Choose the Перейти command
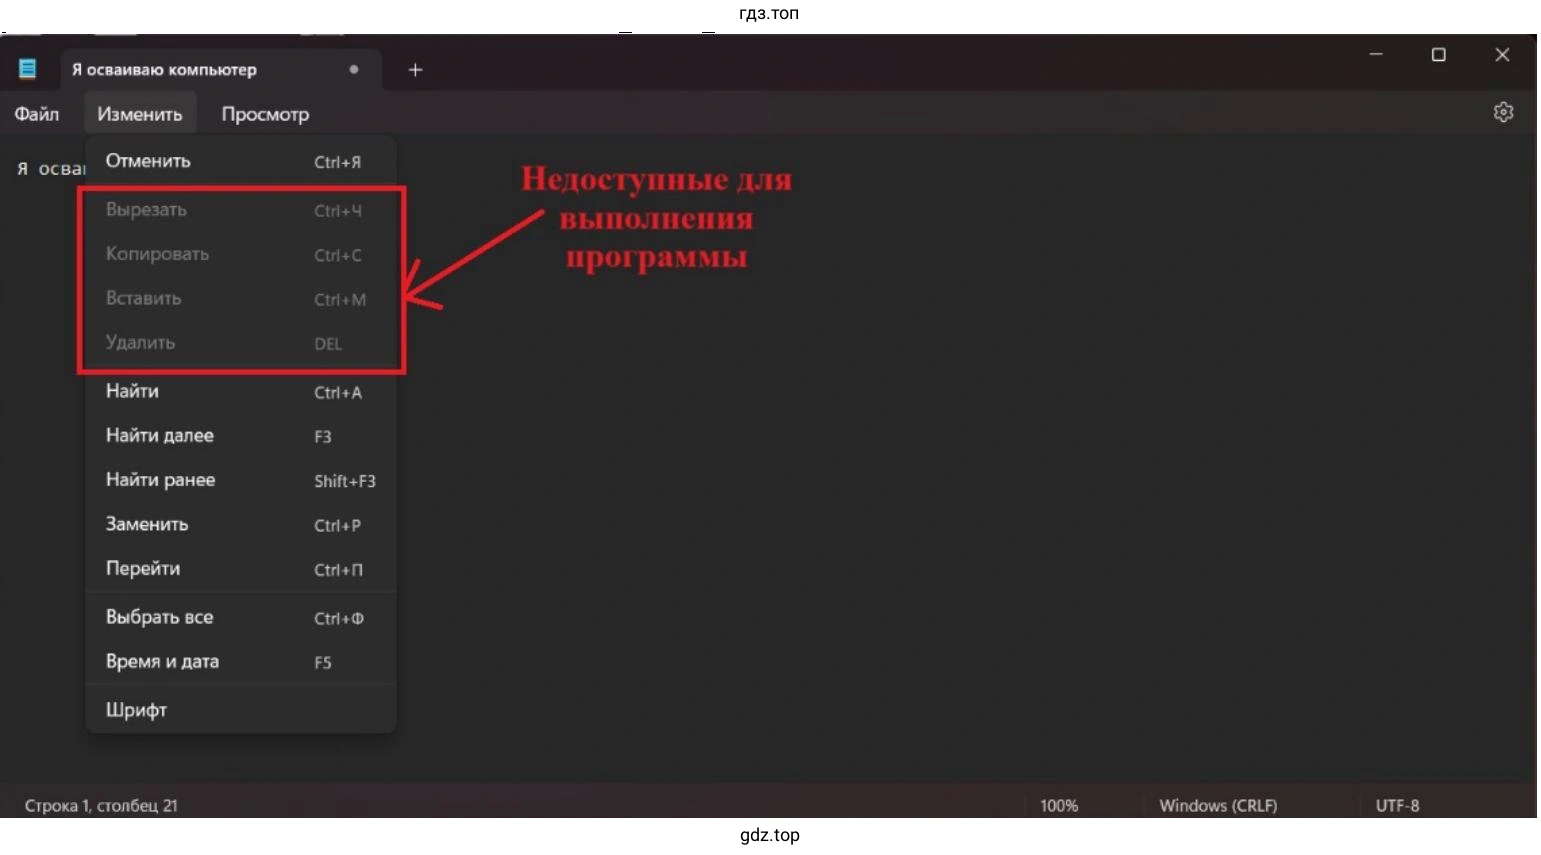This screenshot has width=1541, height=855. pos(143,568)
